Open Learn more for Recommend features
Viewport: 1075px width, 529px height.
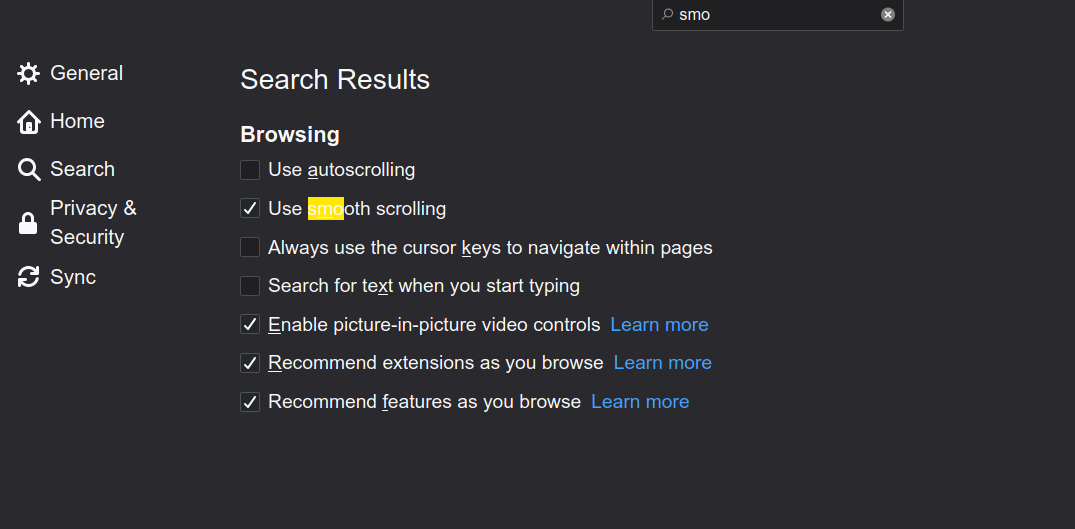(640, 402)
